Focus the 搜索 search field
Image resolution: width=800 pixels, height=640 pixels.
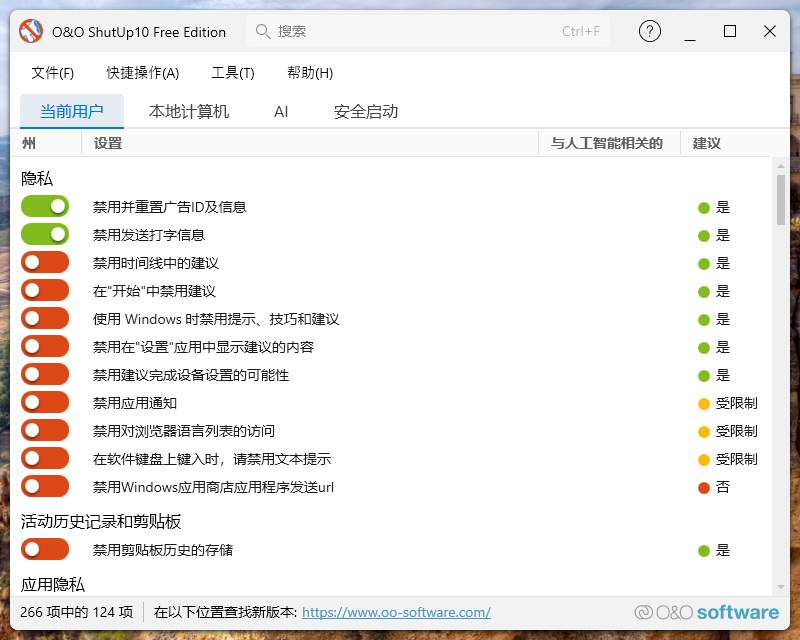coord(428,32)
